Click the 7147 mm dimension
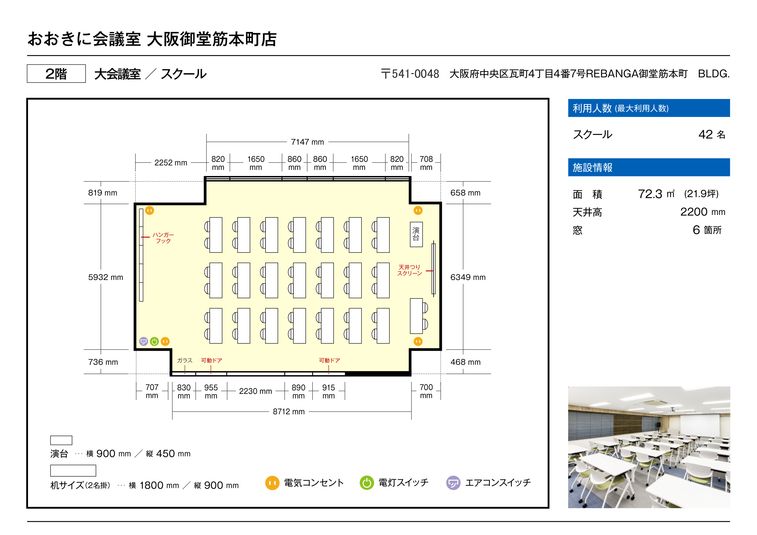Image resolution: width=757 pixels, height=535 pixels. [307, 142]
